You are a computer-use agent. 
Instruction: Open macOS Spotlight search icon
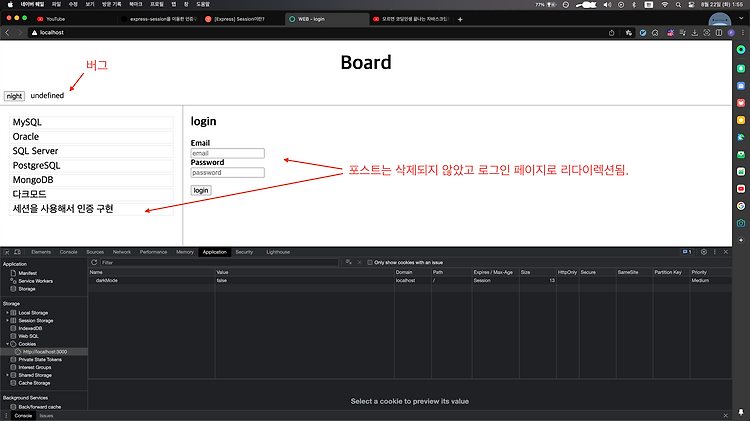coord(678,4)
